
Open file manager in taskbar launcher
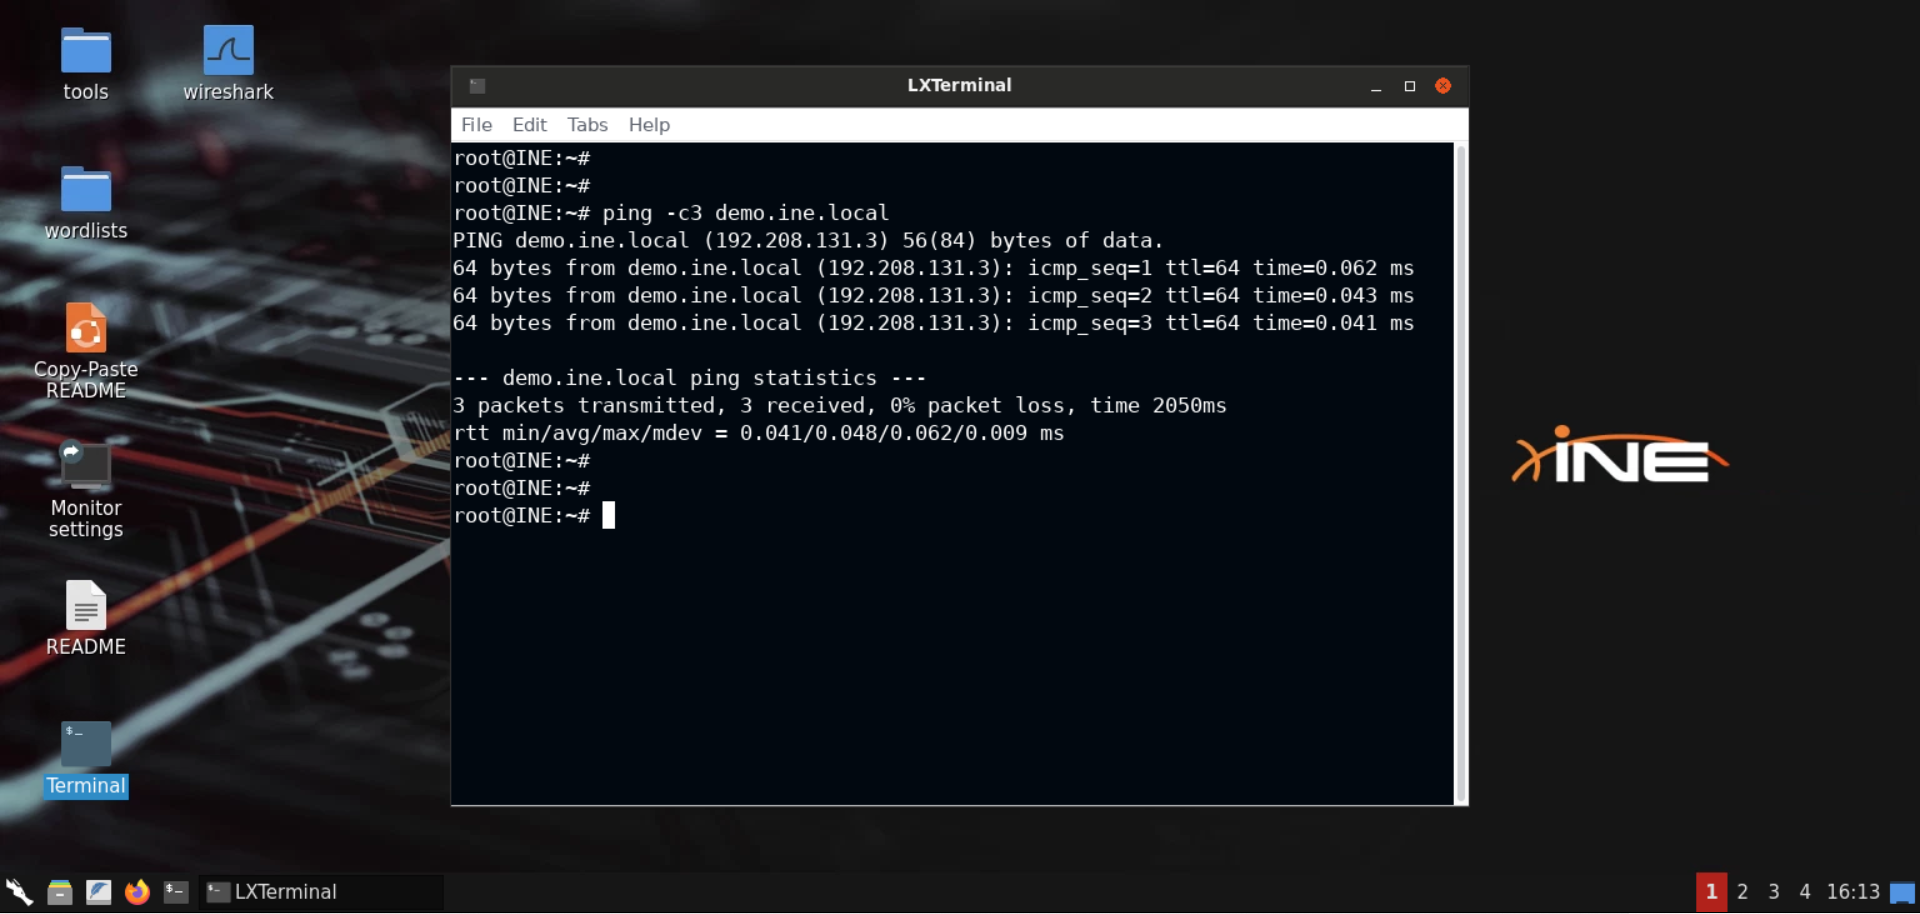pos(60,891)
